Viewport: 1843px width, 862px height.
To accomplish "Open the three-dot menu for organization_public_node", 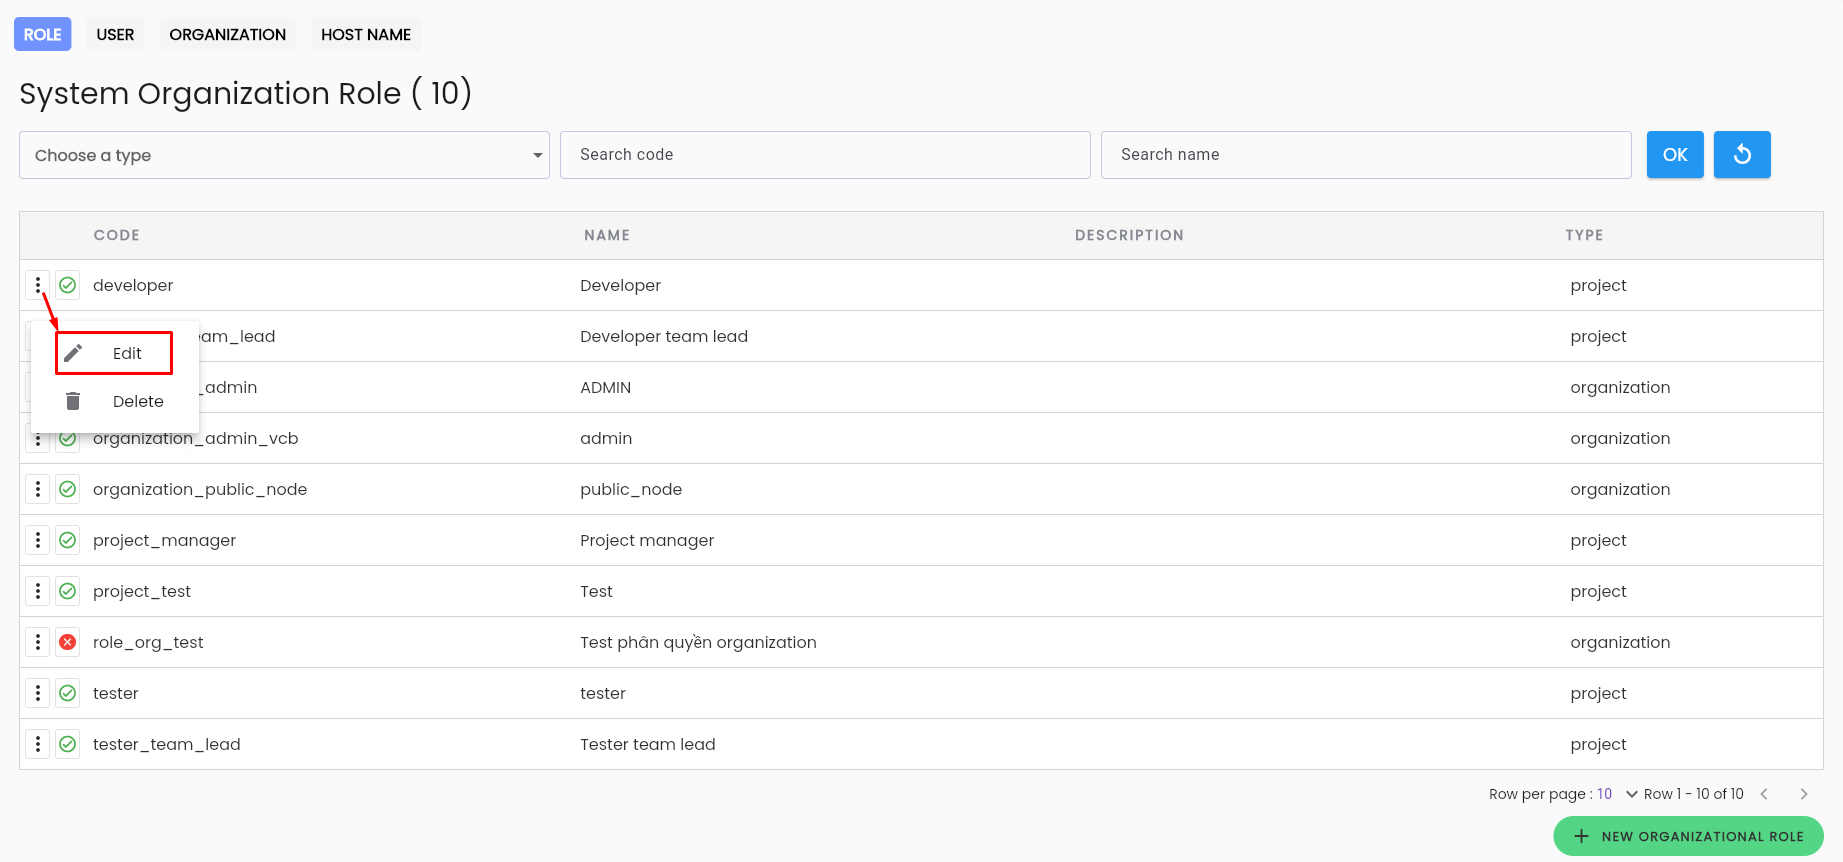I will [x=38, y=489].
